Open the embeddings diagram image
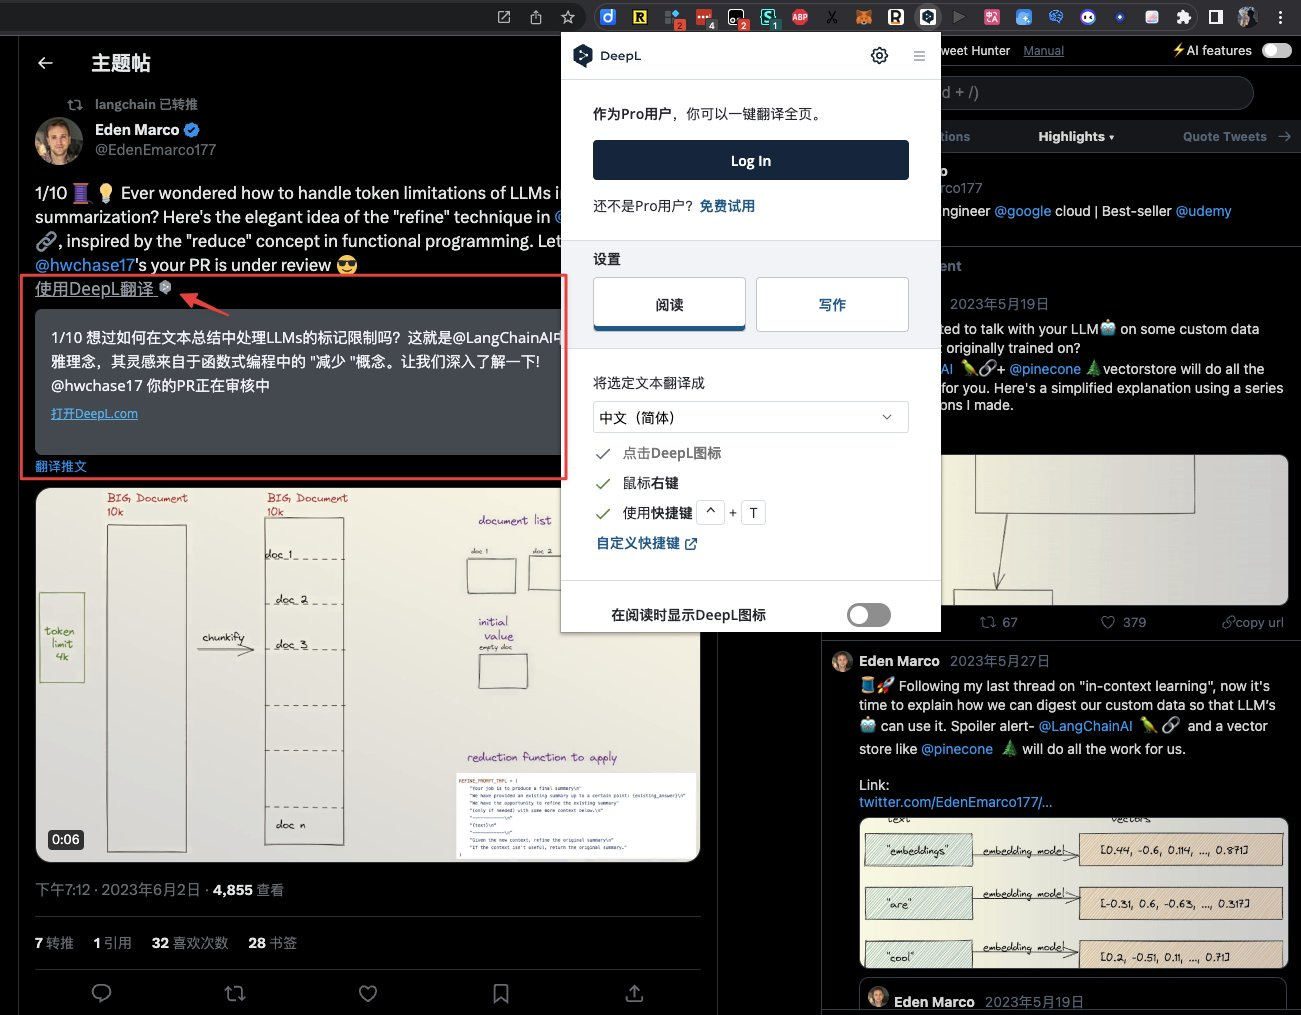The image size is (1301, 1015). tap(1073, 893)
